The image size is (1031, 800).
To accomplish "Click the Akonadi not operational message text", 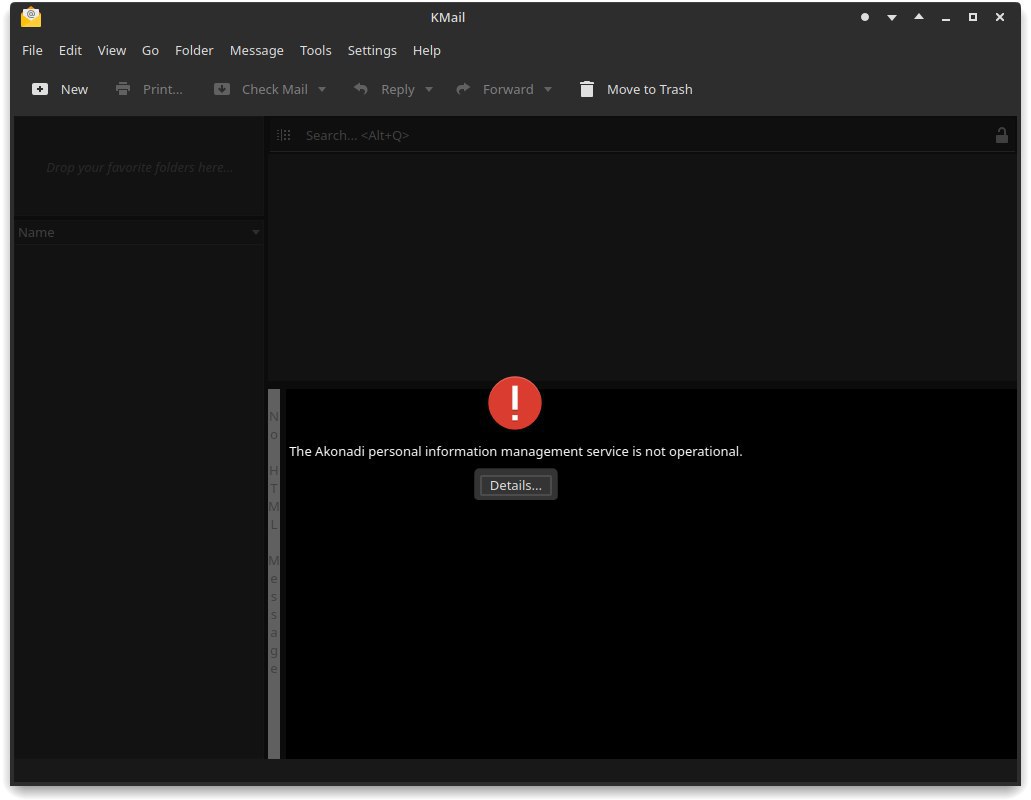I will [516, 452].
